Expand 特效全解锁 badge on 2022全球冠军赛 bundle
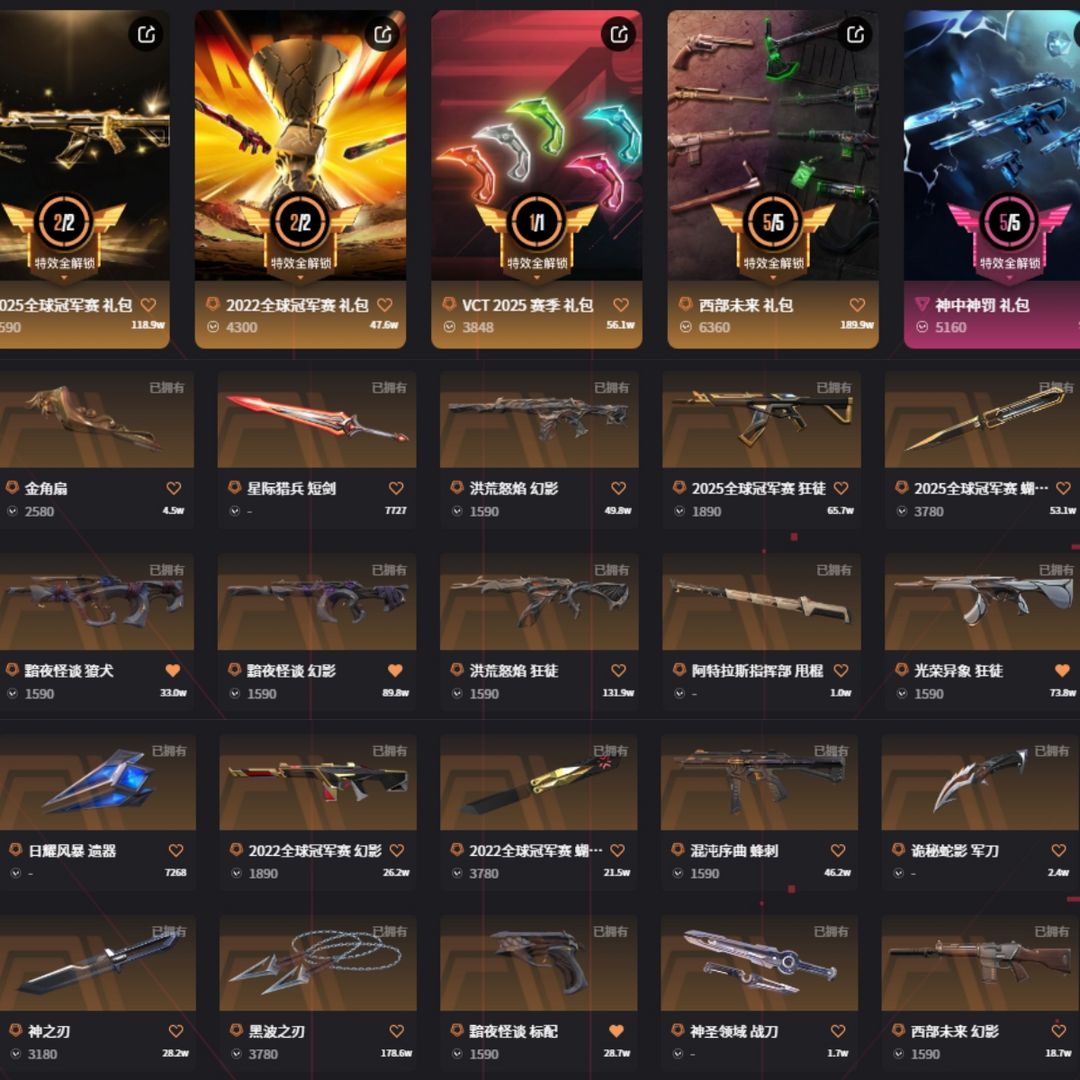Image resolution: width=1080 pixels, height=1080 pixels. 300,265
